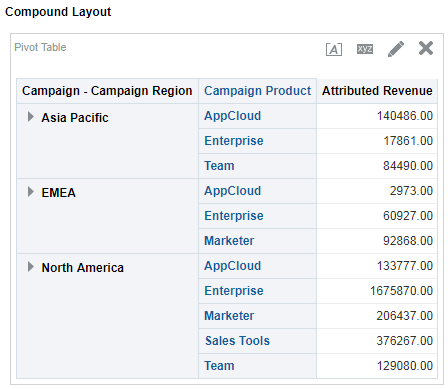The width and height of the screenshot is (448, 389).
Task: Expand the North America region row
Action: click(x=31, y=267)
